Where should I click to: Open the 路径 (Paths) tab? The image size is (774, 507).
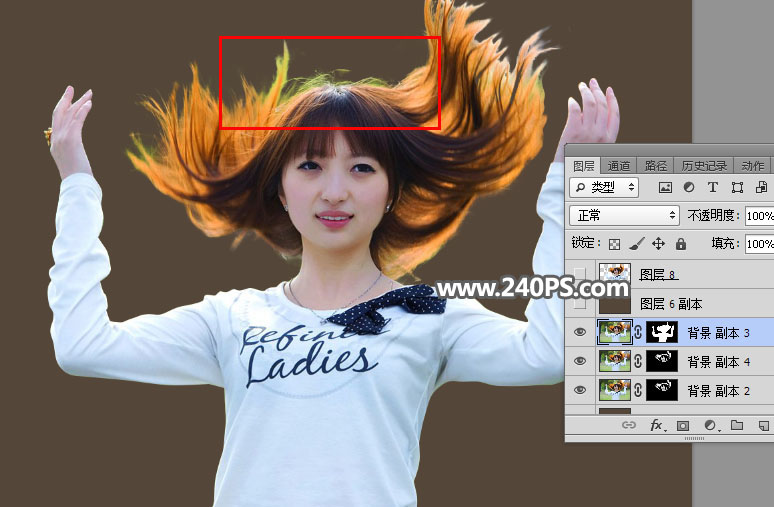click(x=656, y=166)
